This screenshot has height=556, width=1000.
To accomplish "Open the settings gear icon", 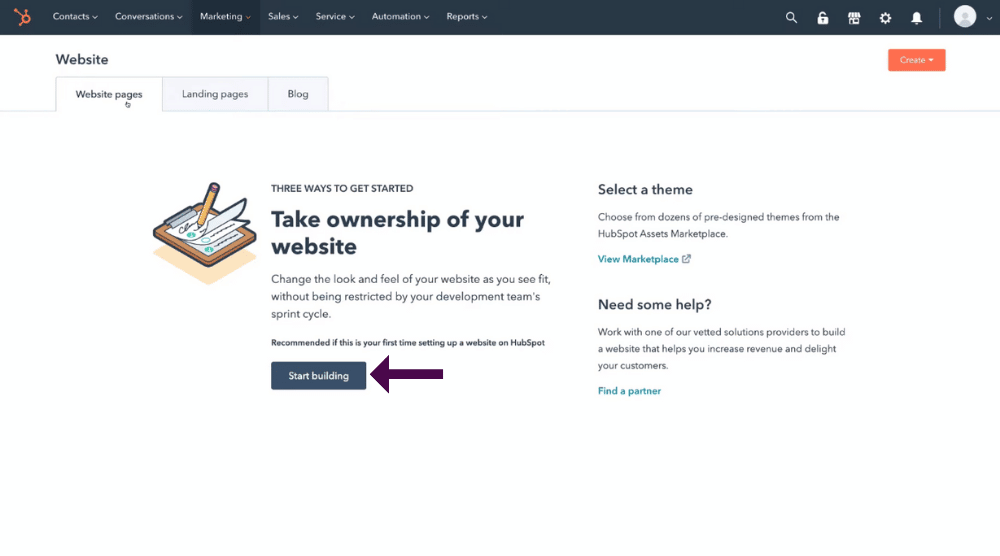I will coord(885,18).
